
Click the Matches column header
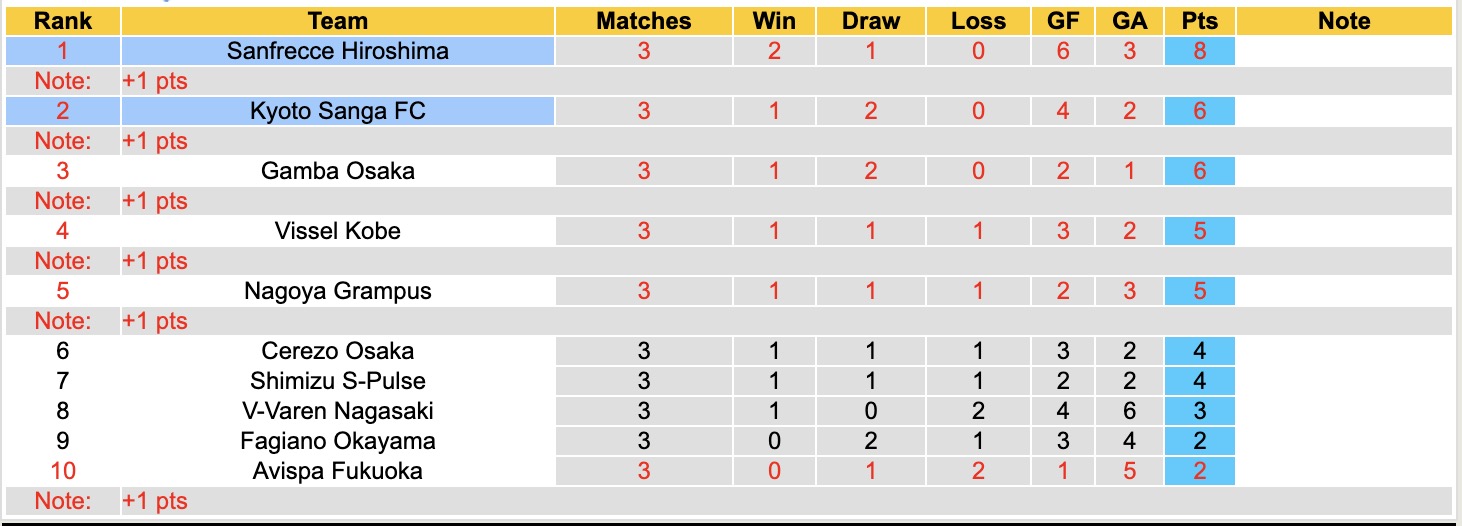[643, 21]
